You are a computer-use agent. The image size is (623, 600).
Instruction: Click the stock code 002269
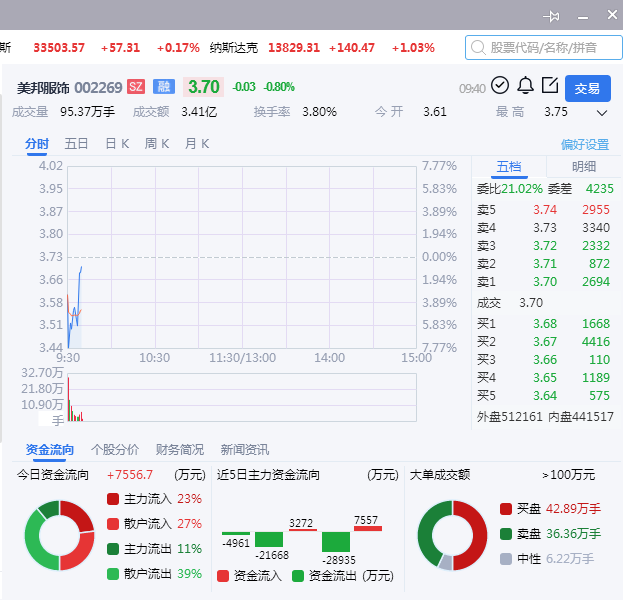click(x=98, y=87)
